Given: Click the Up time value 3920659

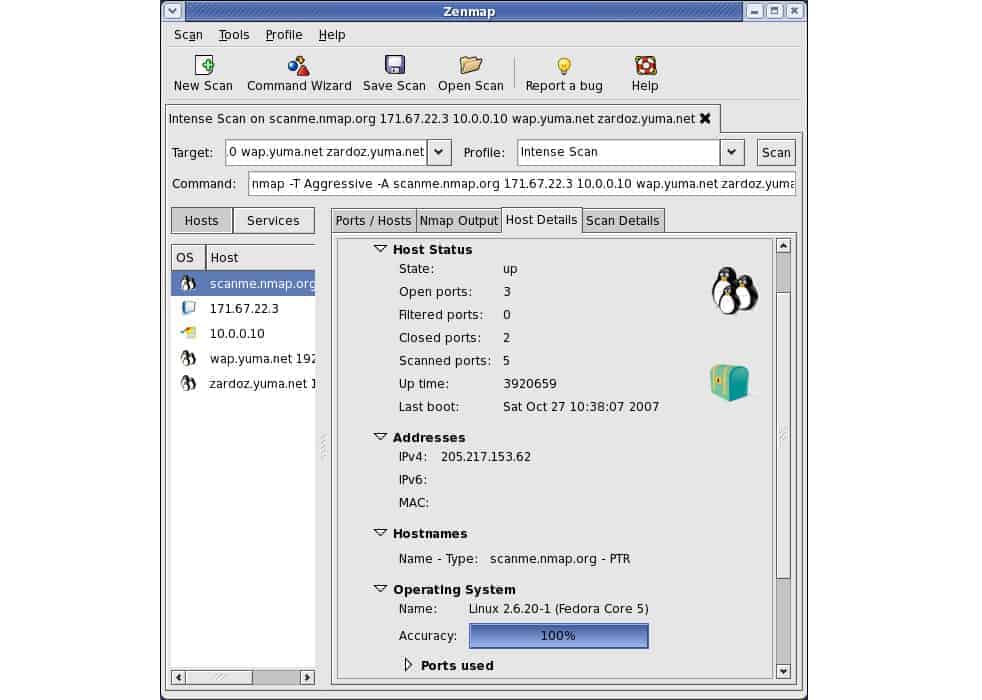Looking at the screenshot, I should point(530,384).
